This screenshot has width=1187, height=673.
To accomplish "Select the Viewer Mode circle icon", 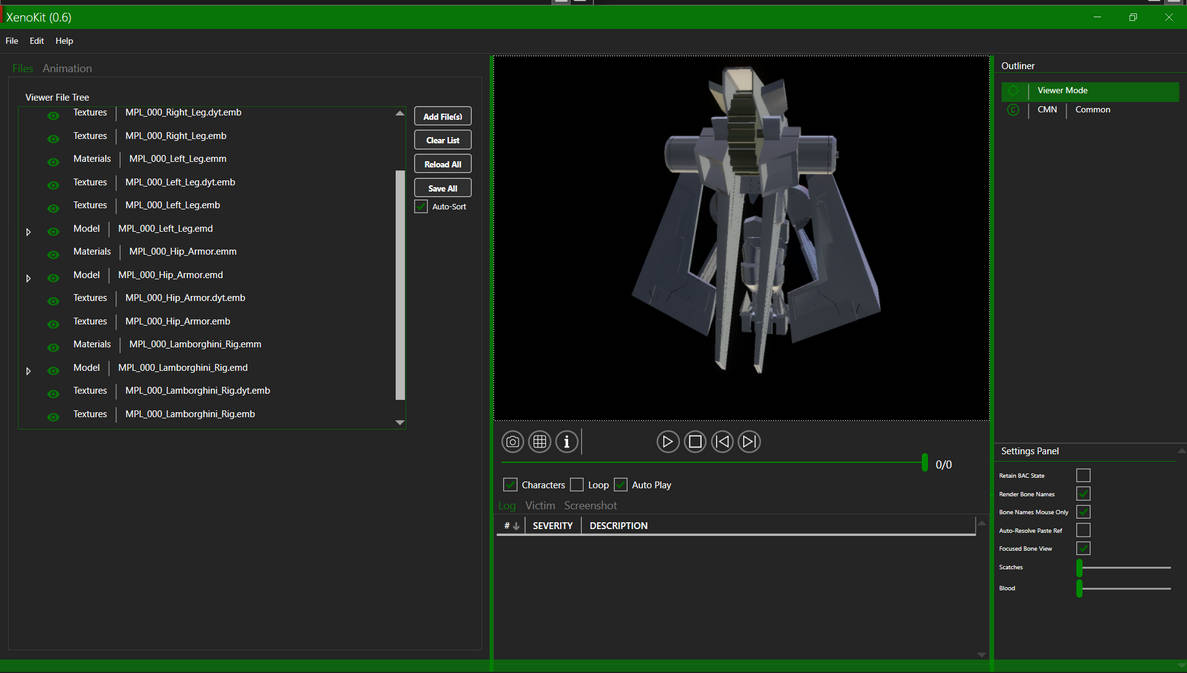I will click(1013, 91).
